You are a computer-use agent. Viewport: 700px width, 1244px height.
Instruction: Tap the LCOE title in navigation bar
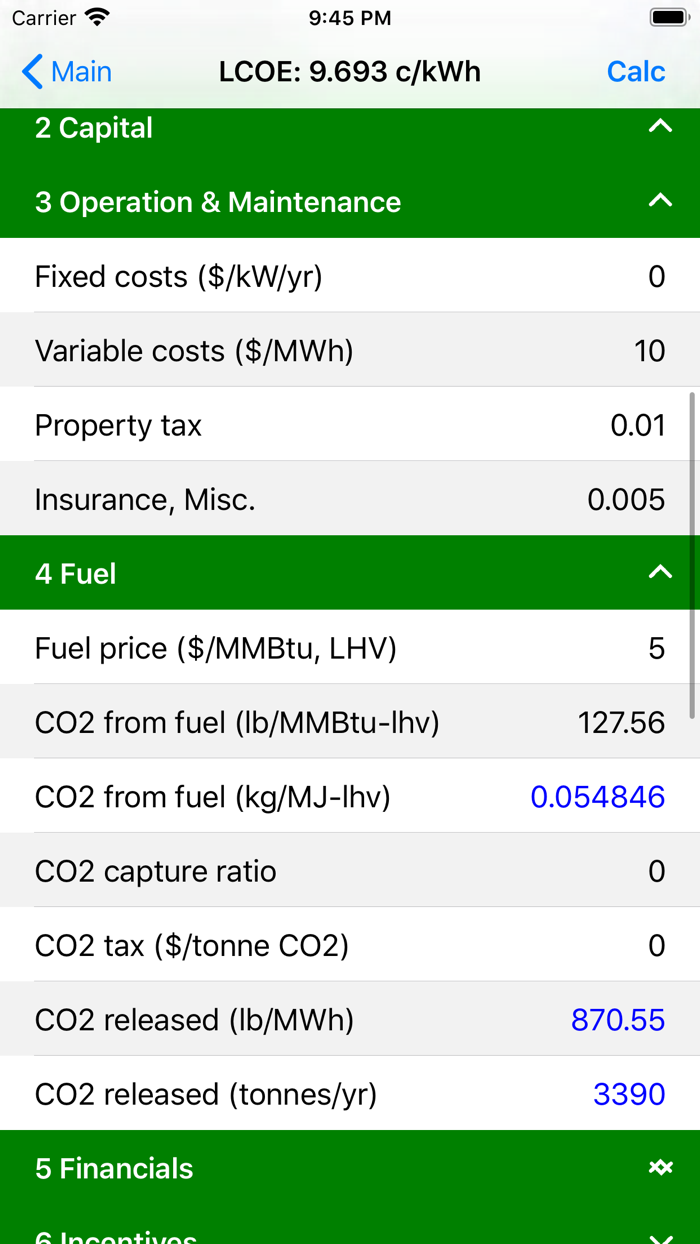coord(350,72)
